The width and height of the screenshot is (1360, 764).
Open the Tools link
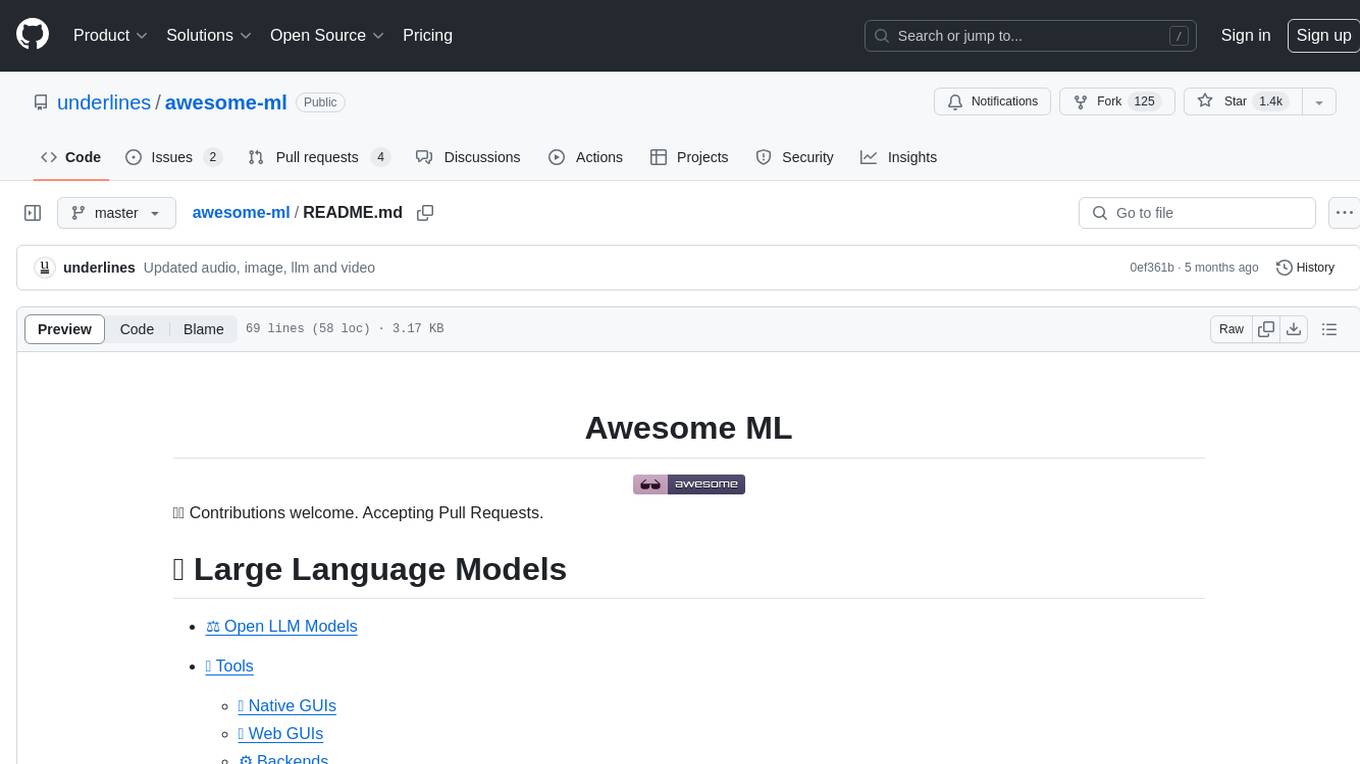click(x=229, y=666)
